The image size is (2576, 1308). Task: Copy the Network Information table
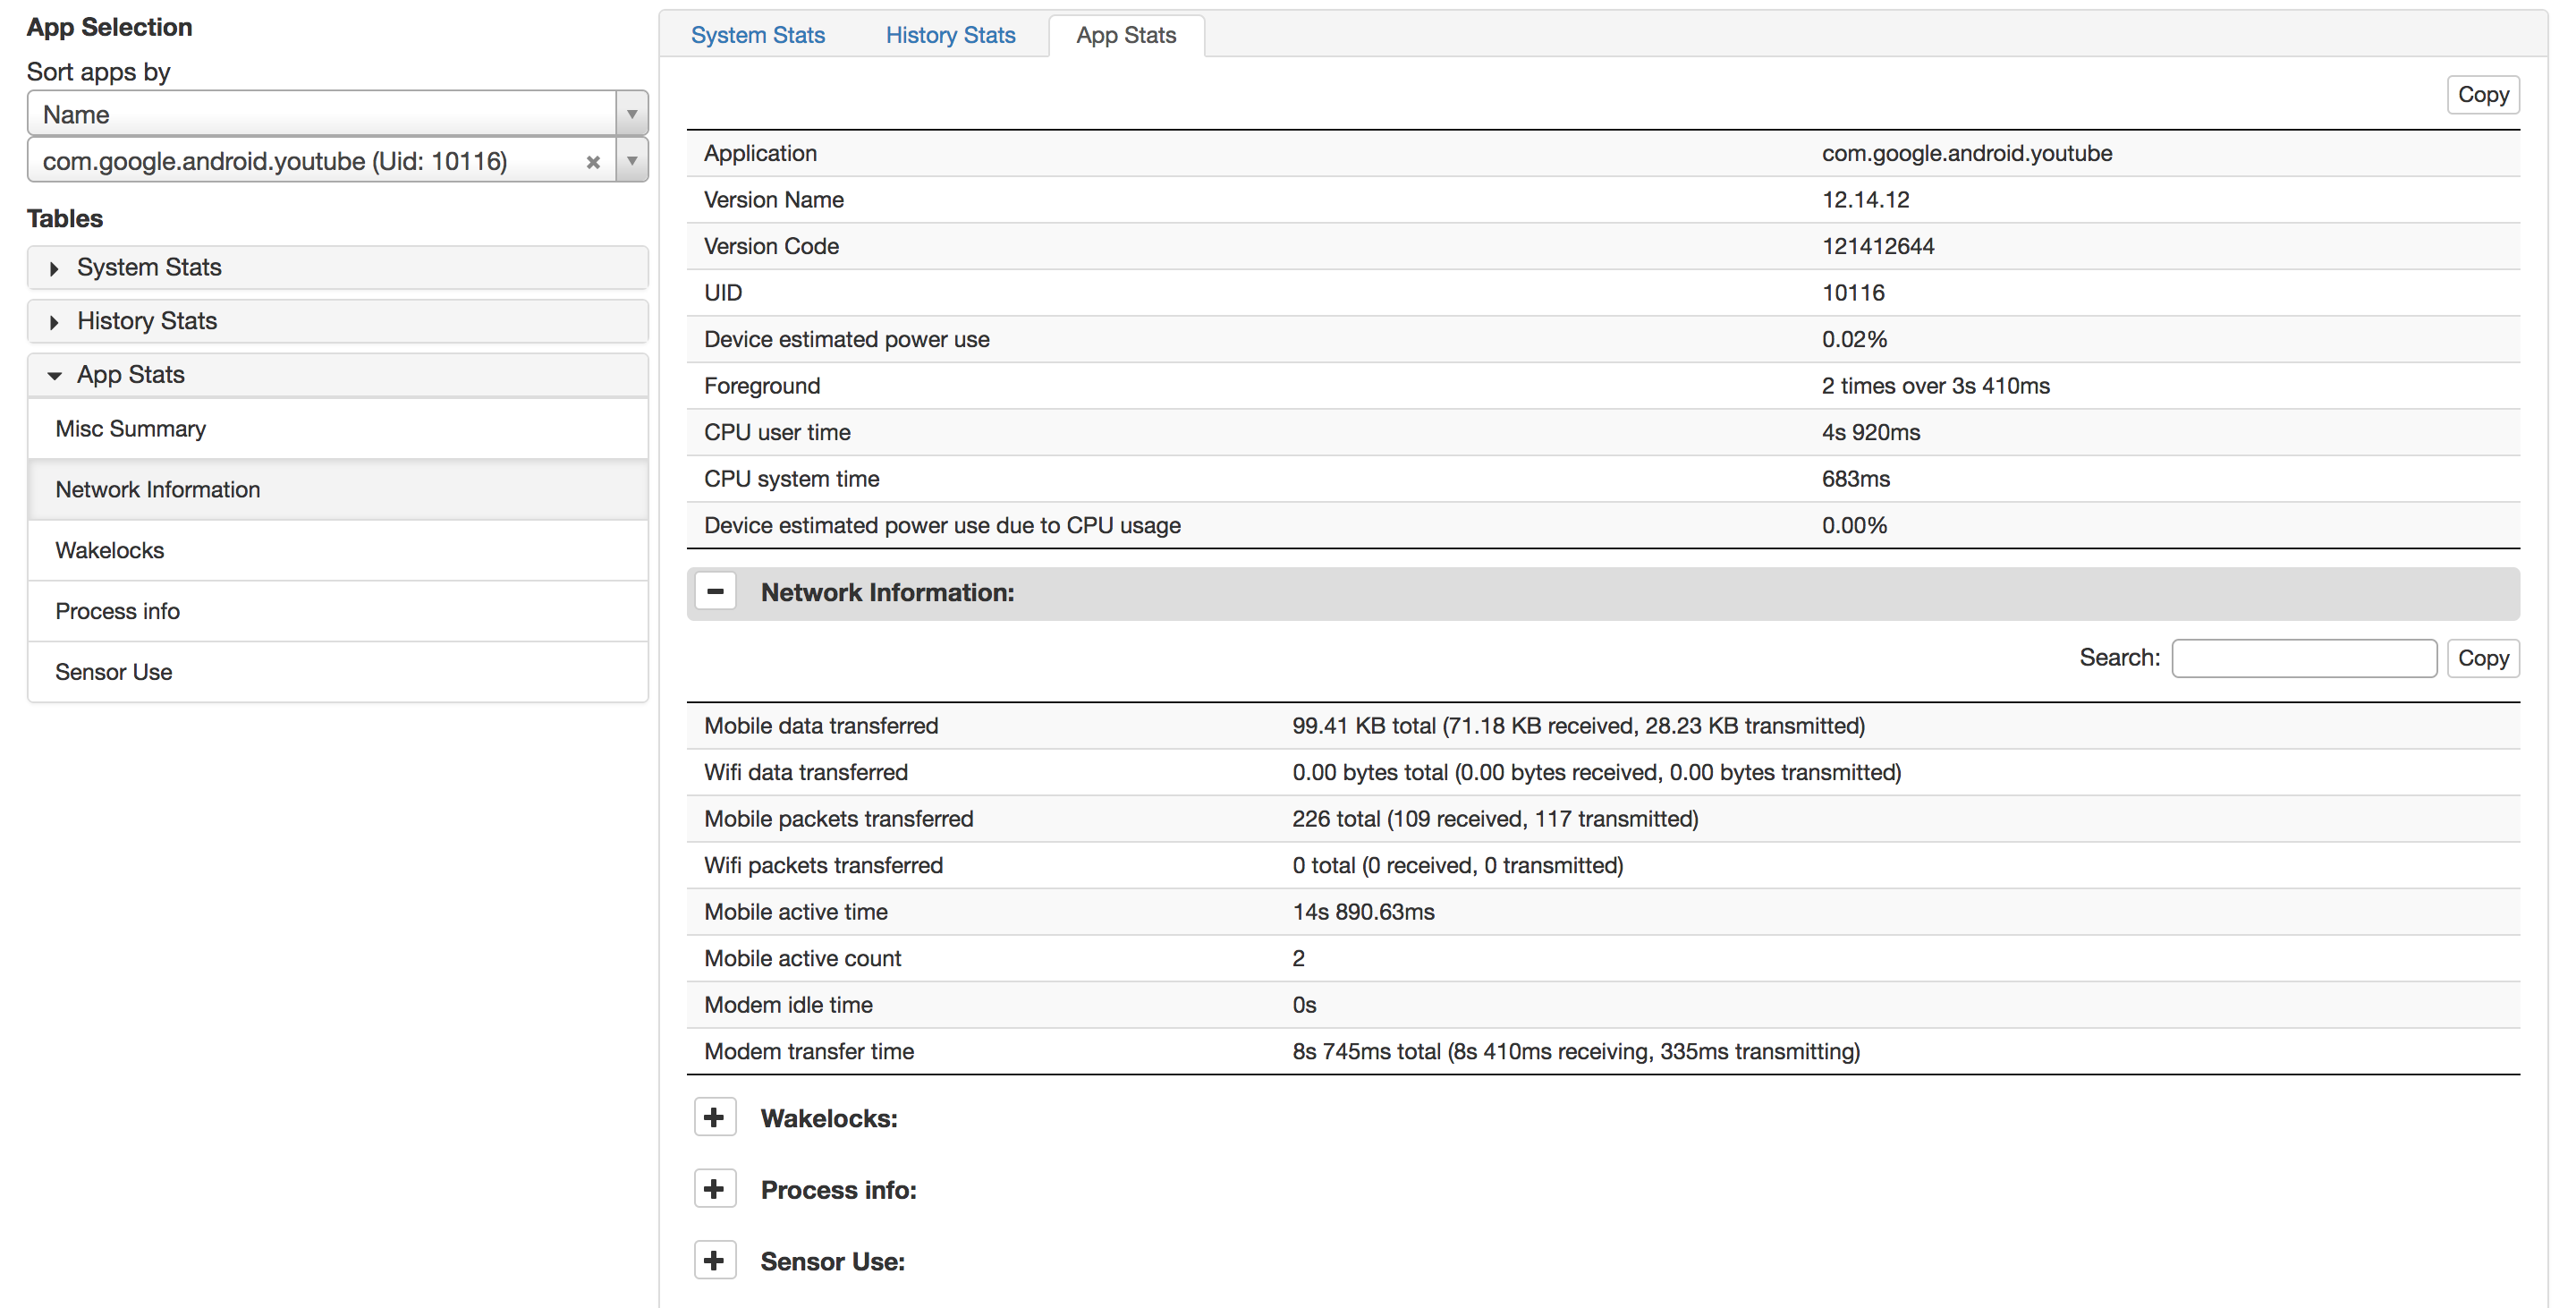point(2481,658)
